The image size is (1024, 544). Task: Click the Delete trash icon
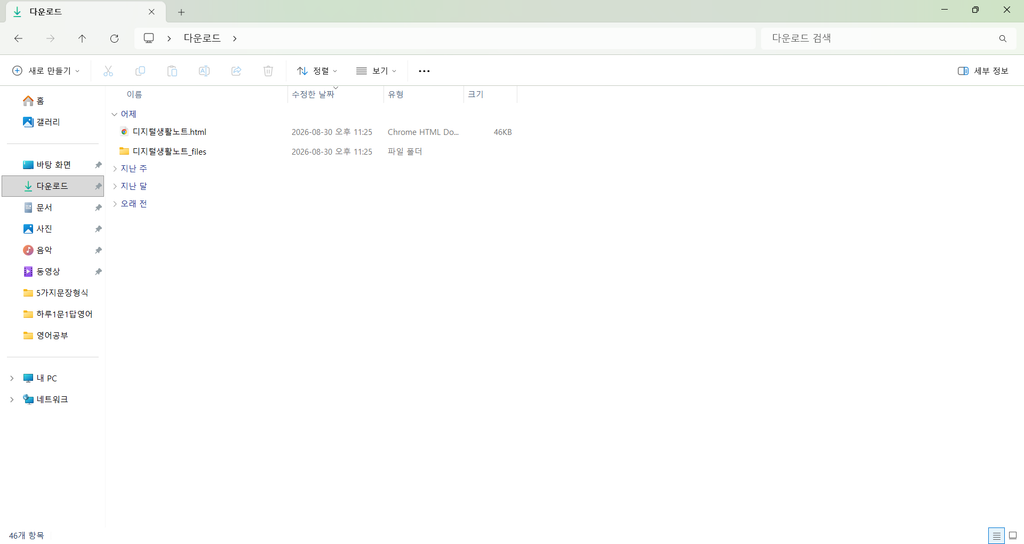click(x=268, y=71)
